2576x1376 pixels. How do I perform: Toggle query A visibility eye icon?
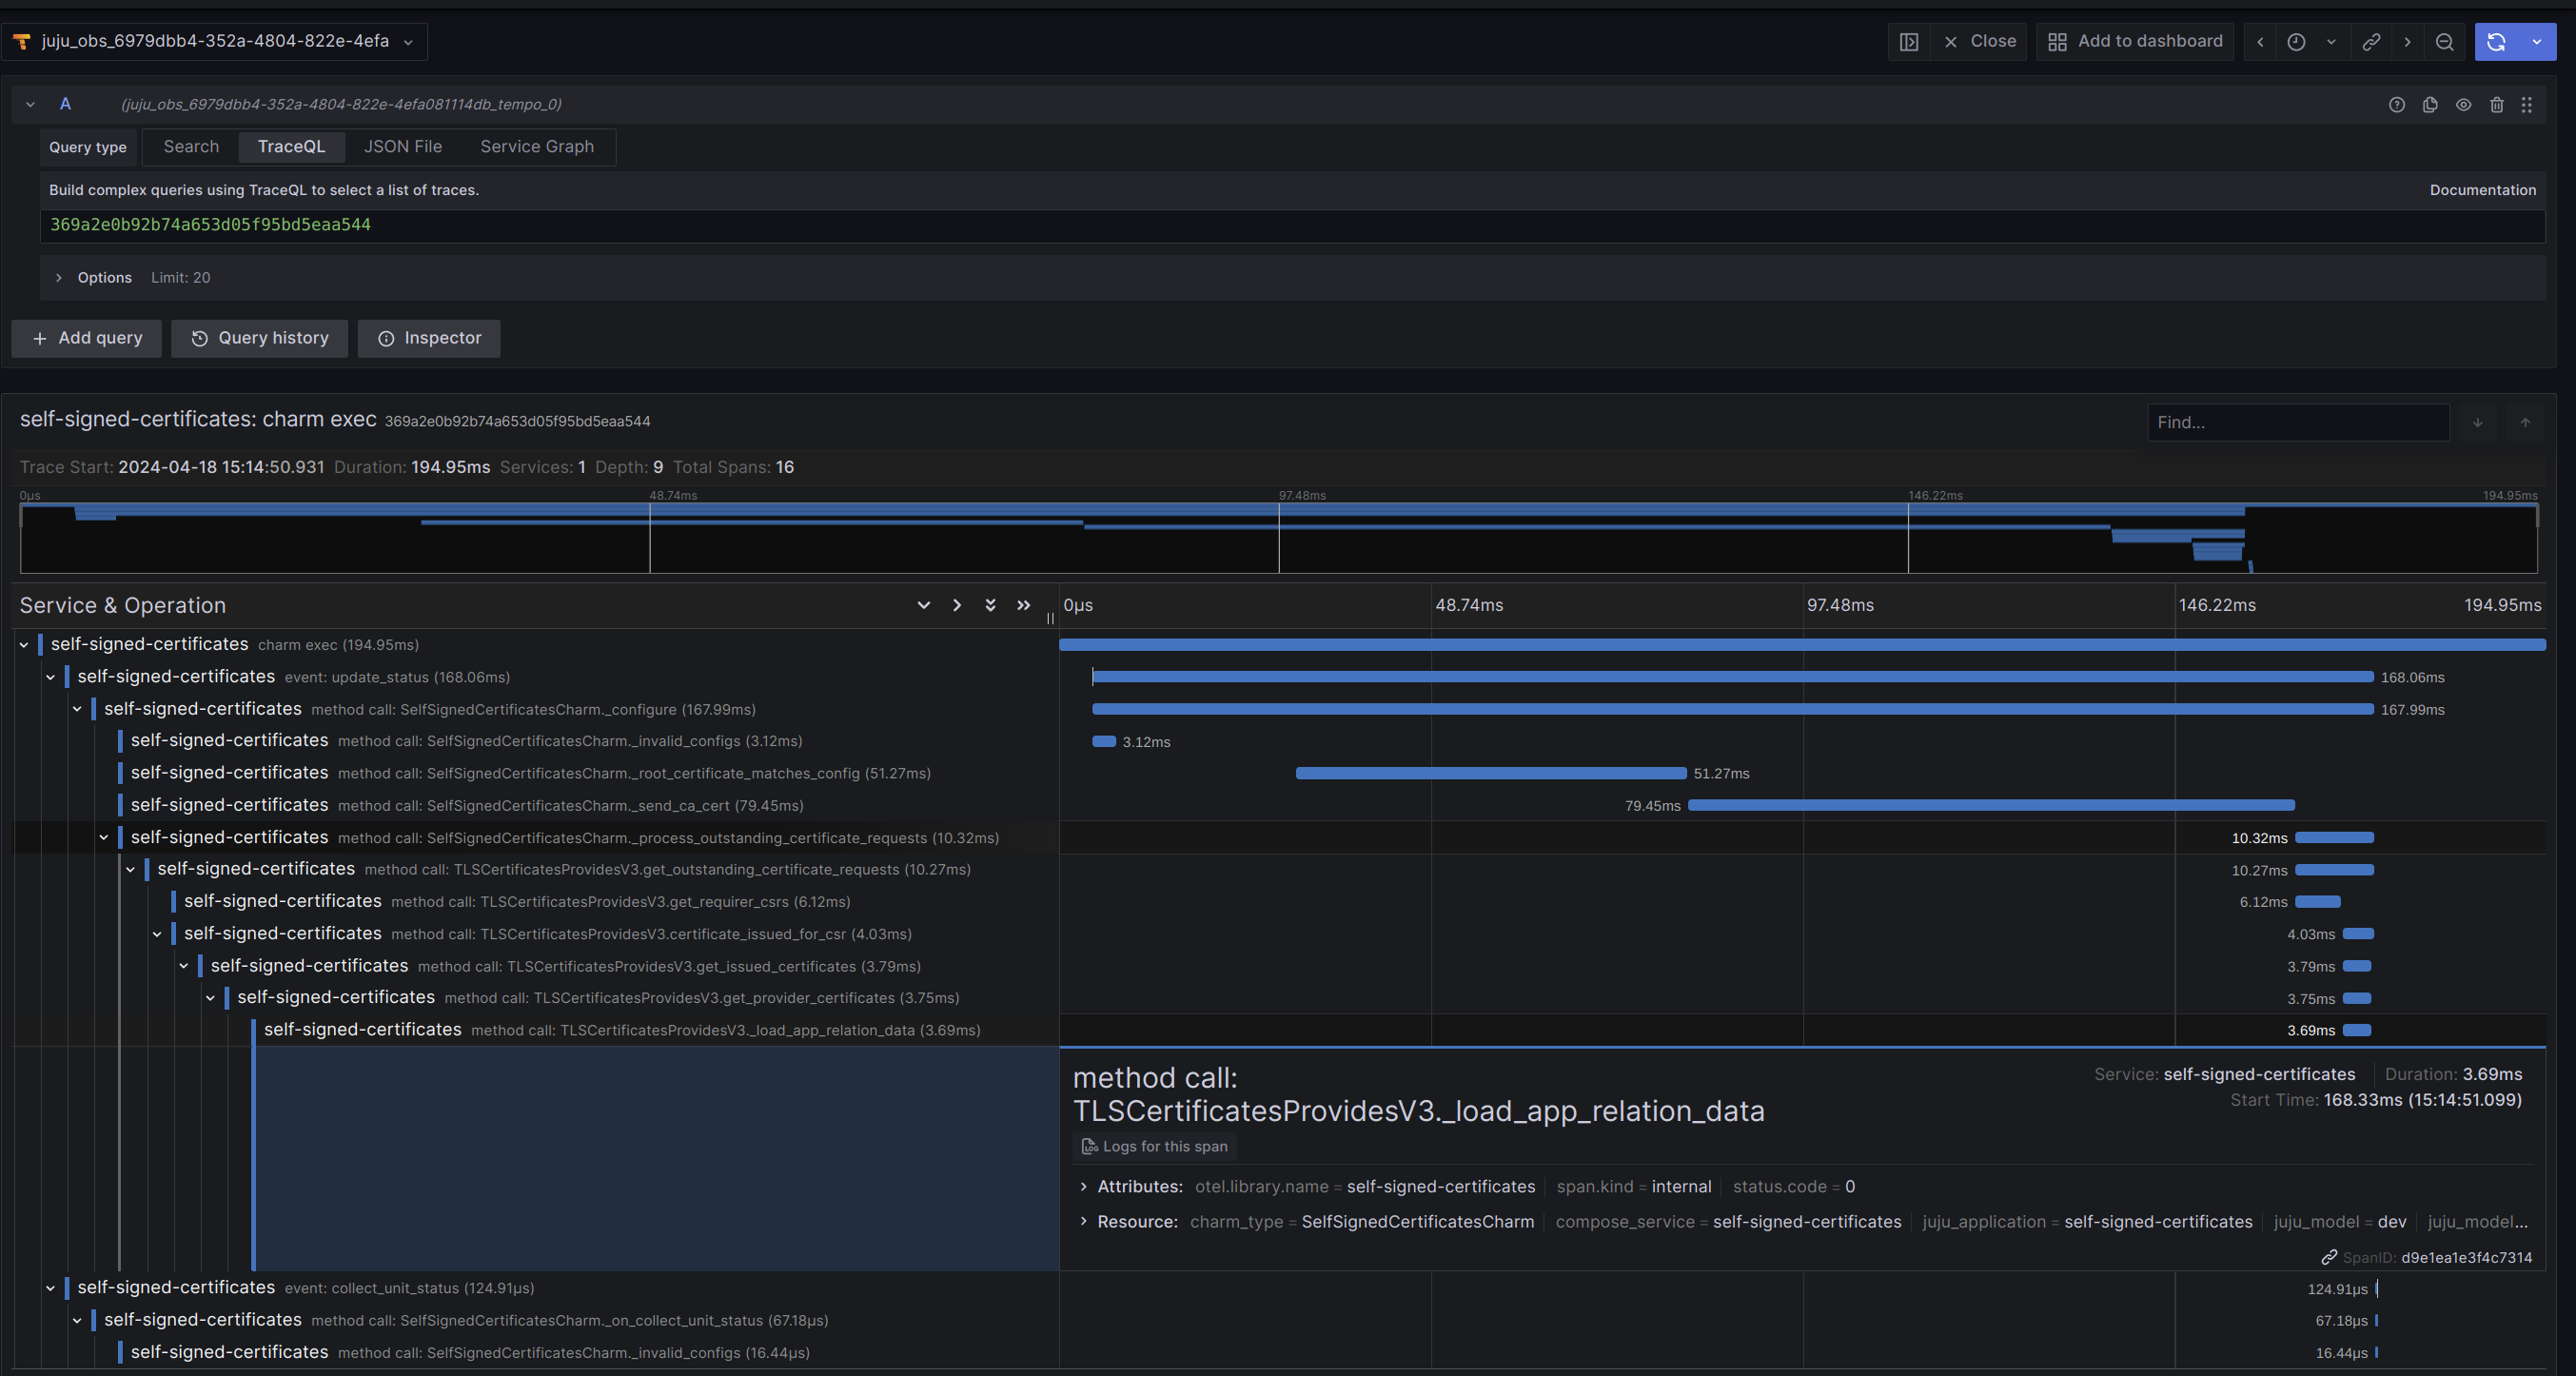point(2463,105)
